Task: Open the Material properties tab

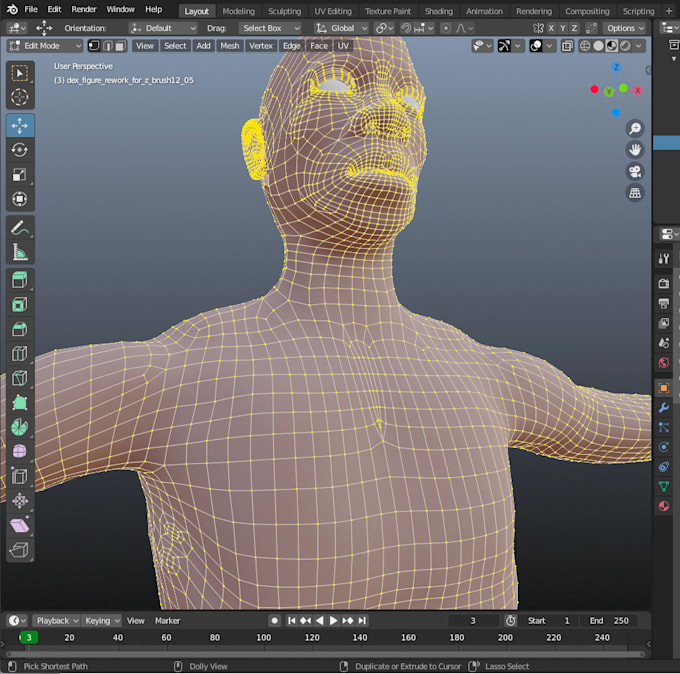Action: tap(664, 506)
